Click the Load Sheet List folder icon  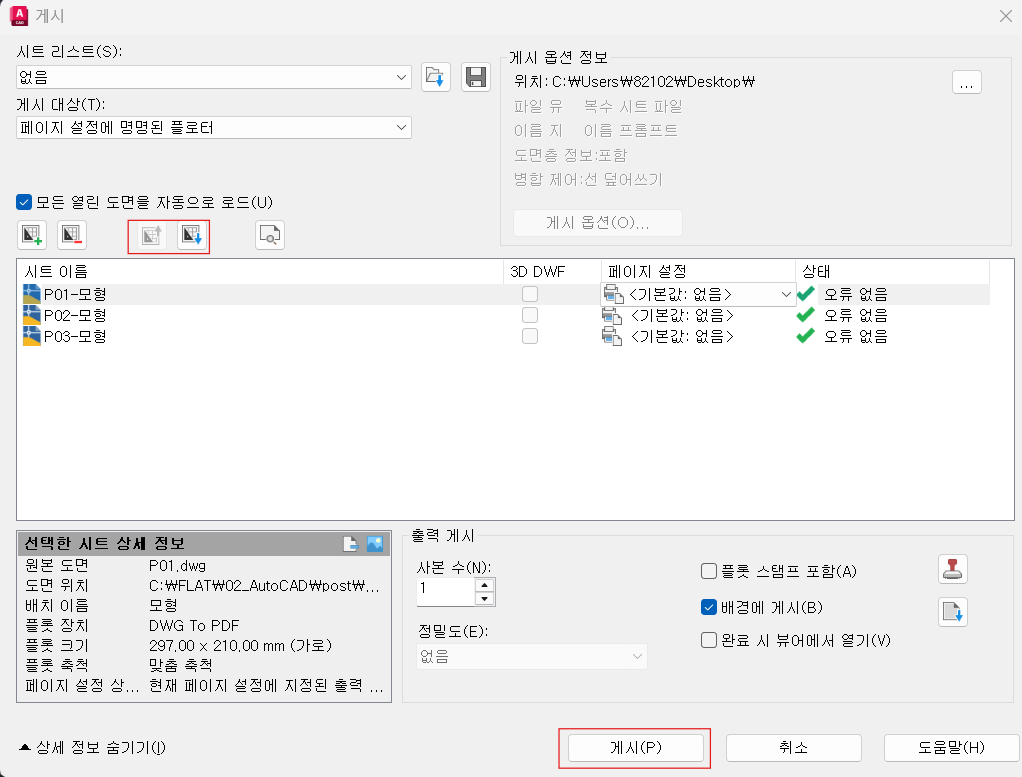click(x=435, y=77)
